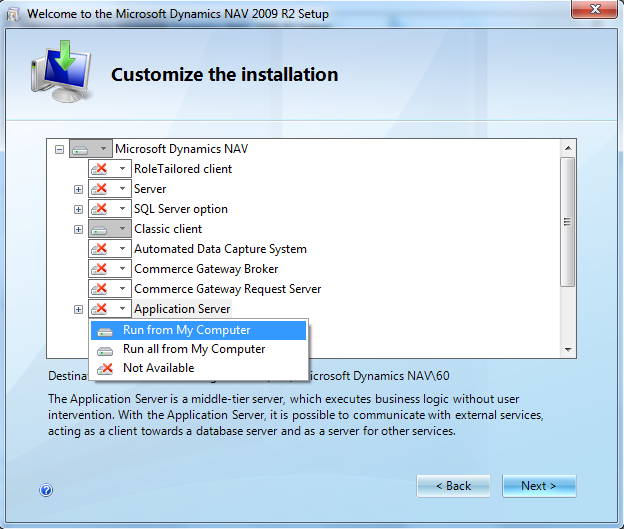Click the computer download icon in header

tap(62, 72)
